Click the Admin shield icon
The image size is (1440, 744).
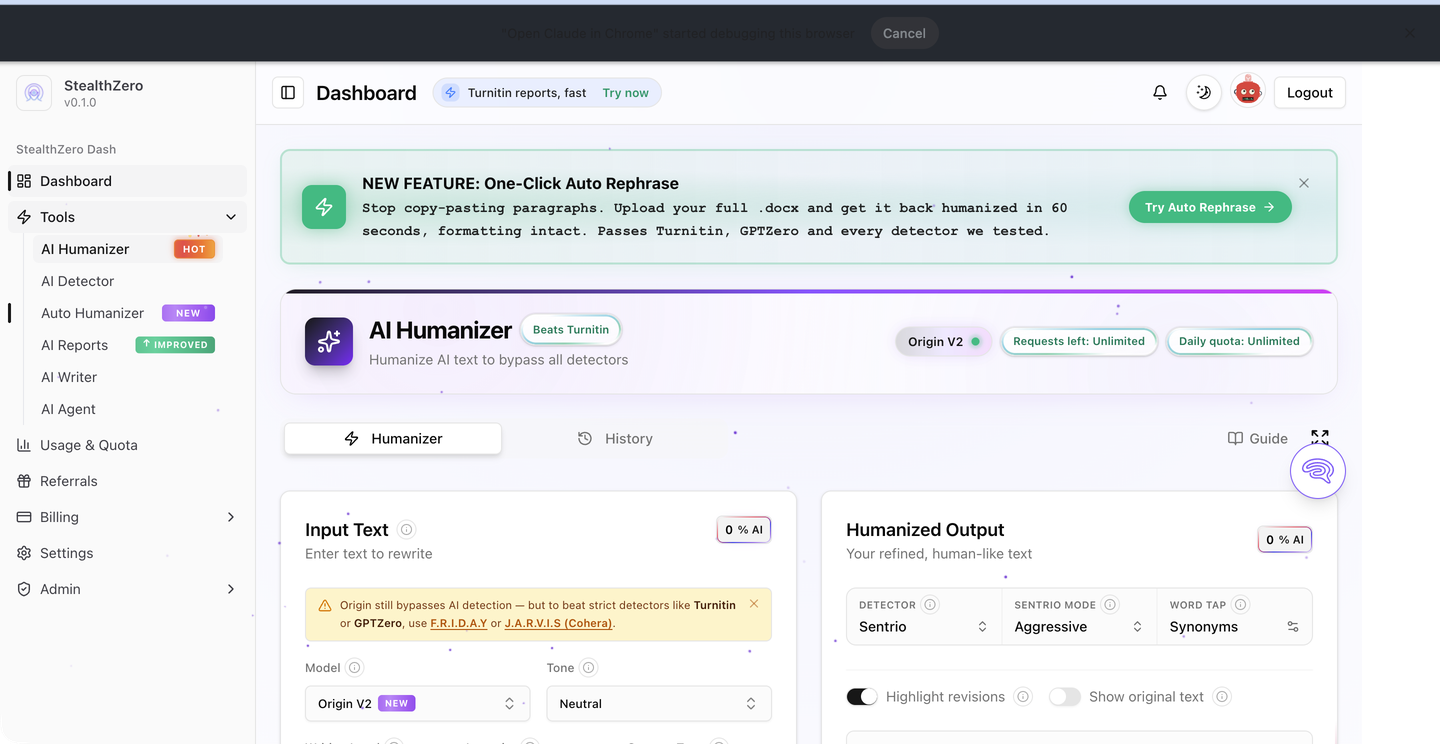pyautogui.click(x=24, y=589)
